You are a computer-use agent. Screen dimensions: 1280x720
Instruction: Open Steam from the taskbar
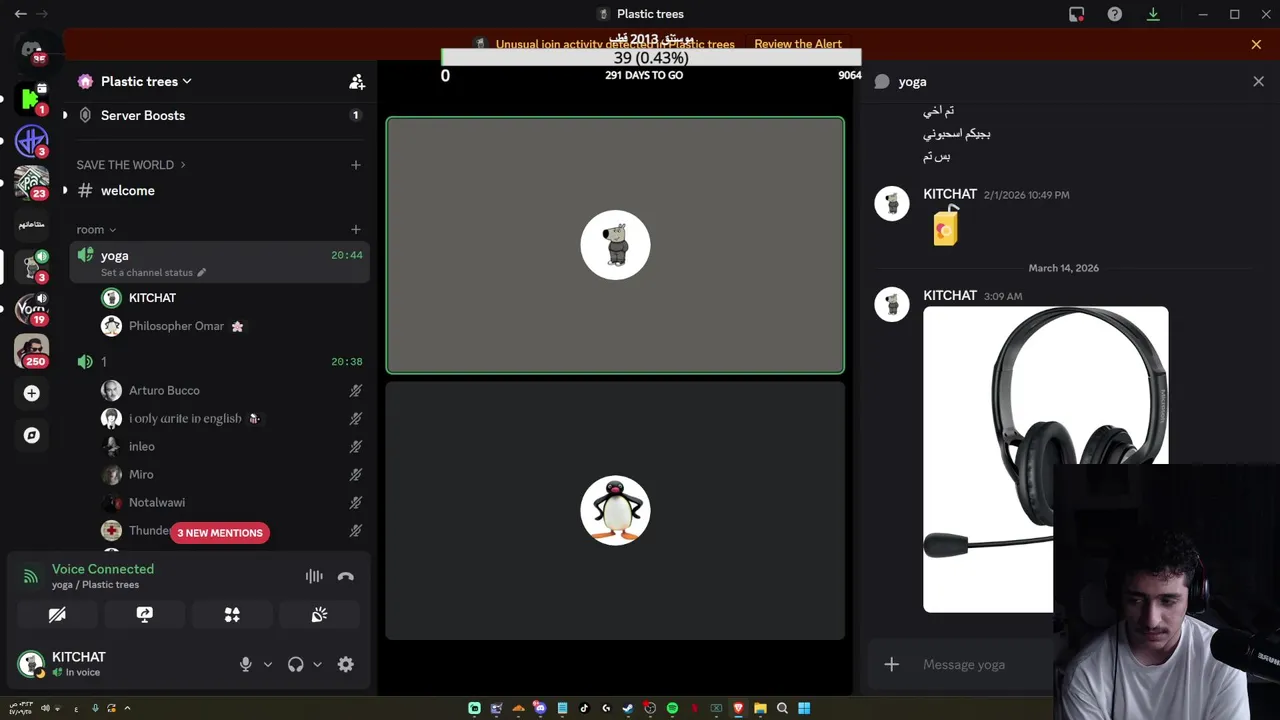coord(628,708)
